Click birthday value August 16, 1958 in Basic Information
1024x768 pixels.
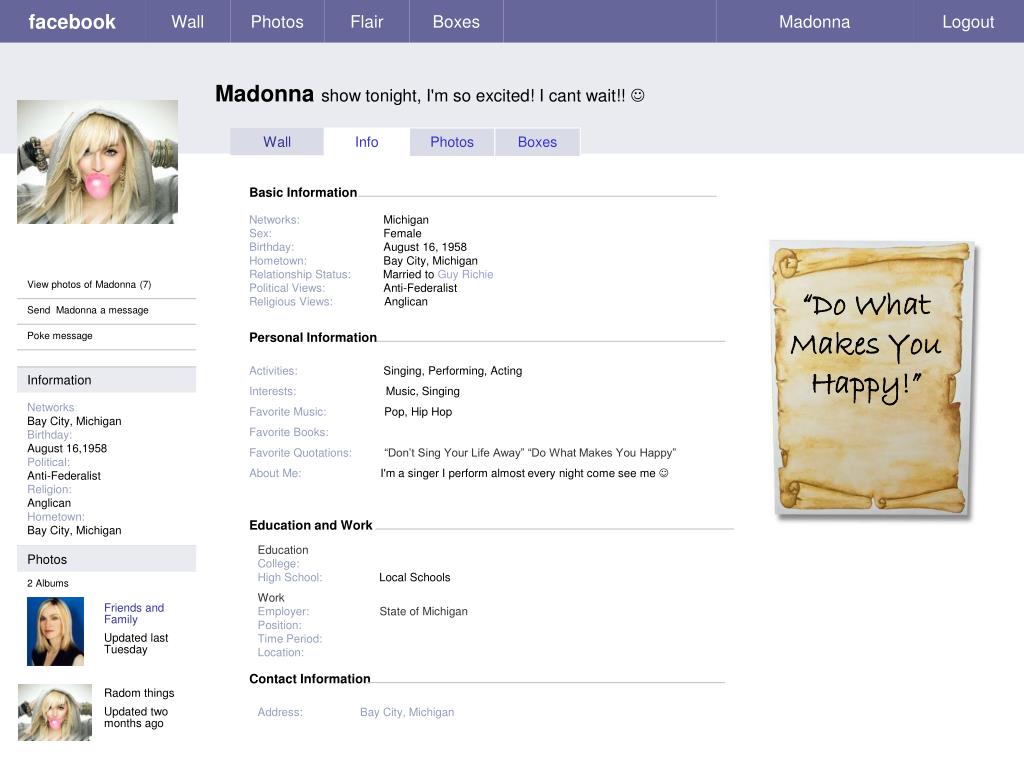coord(425,247)
